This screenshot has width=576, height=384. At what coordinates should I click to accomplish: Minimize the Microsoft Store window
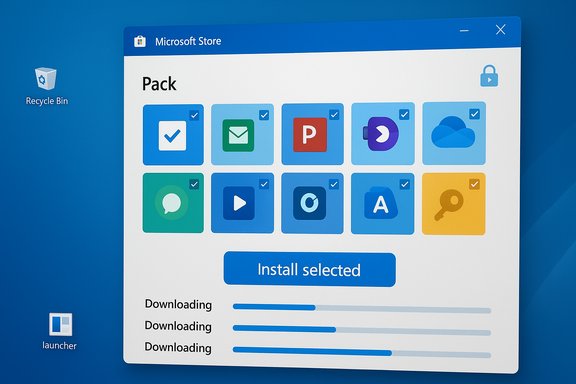[464, 30]
